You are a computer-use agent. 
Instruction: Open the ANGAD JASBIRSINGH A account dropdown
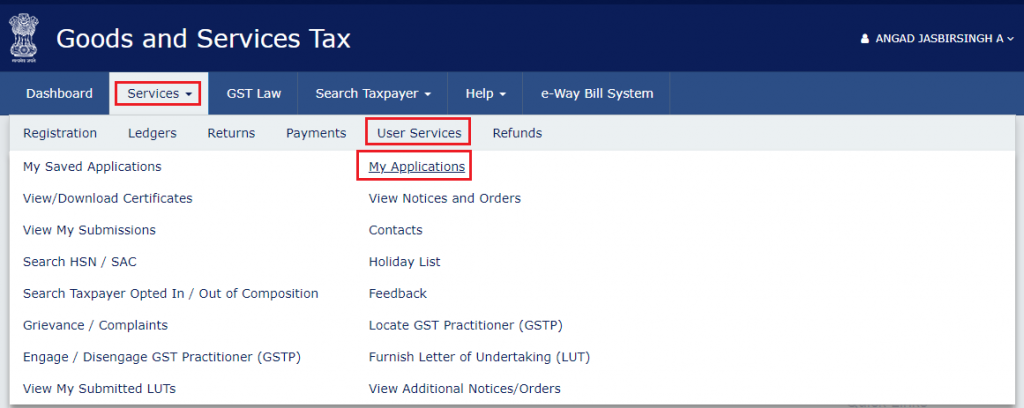click(x=938, y=39)
